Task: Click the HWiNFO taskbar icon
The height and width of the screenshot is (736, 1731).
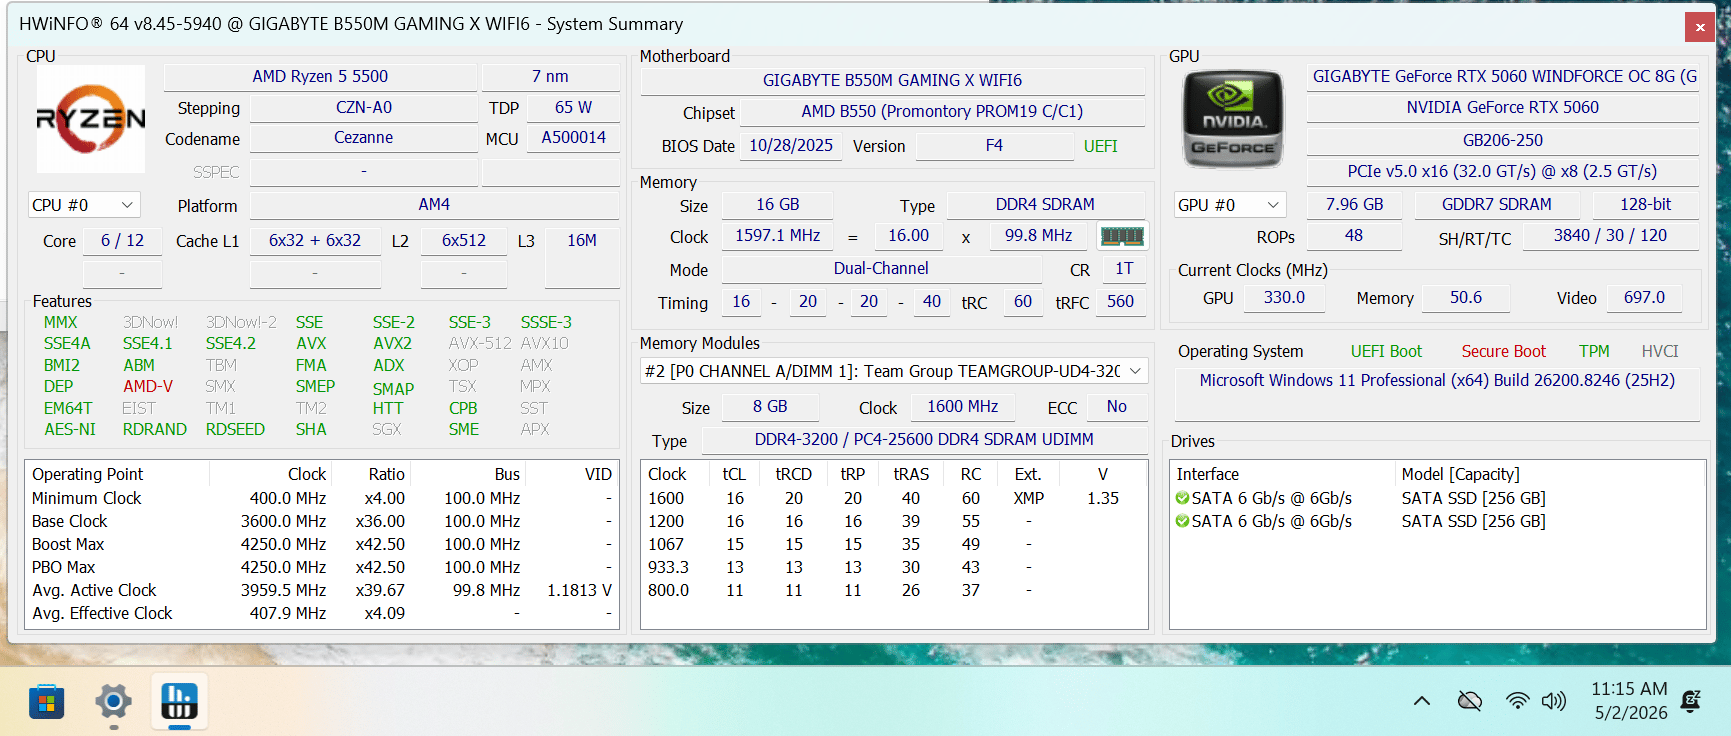Action: [x=180, y=702]
